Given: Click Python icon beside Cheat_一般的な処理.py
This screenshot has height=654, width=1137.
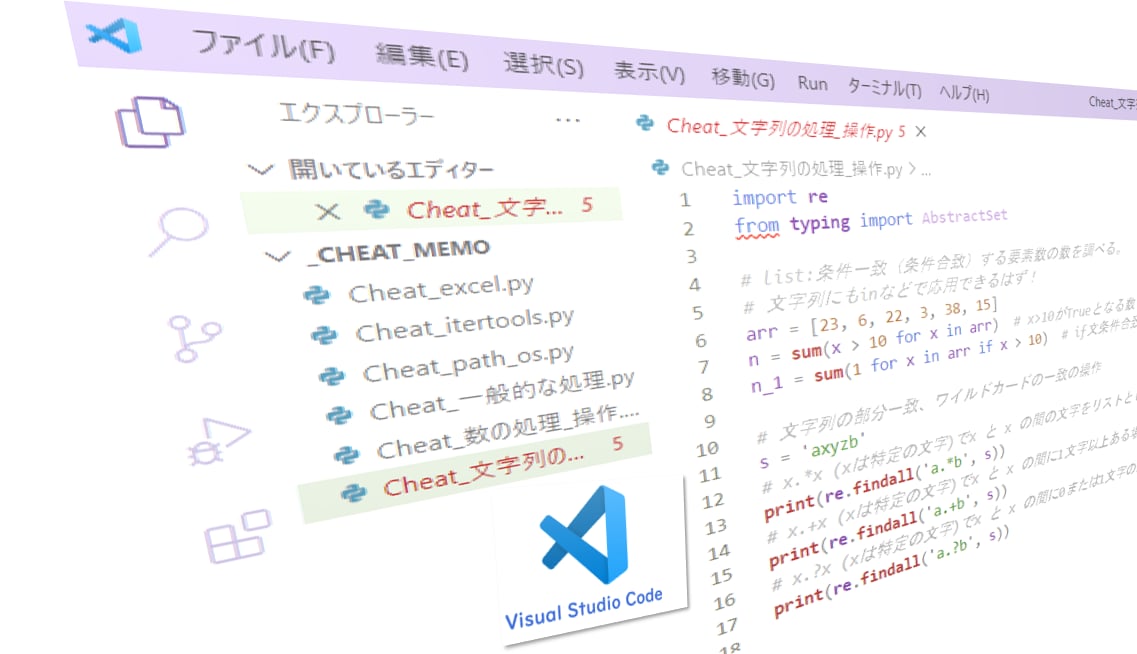Looking at the screenshot, I should [x=339, y=415].
